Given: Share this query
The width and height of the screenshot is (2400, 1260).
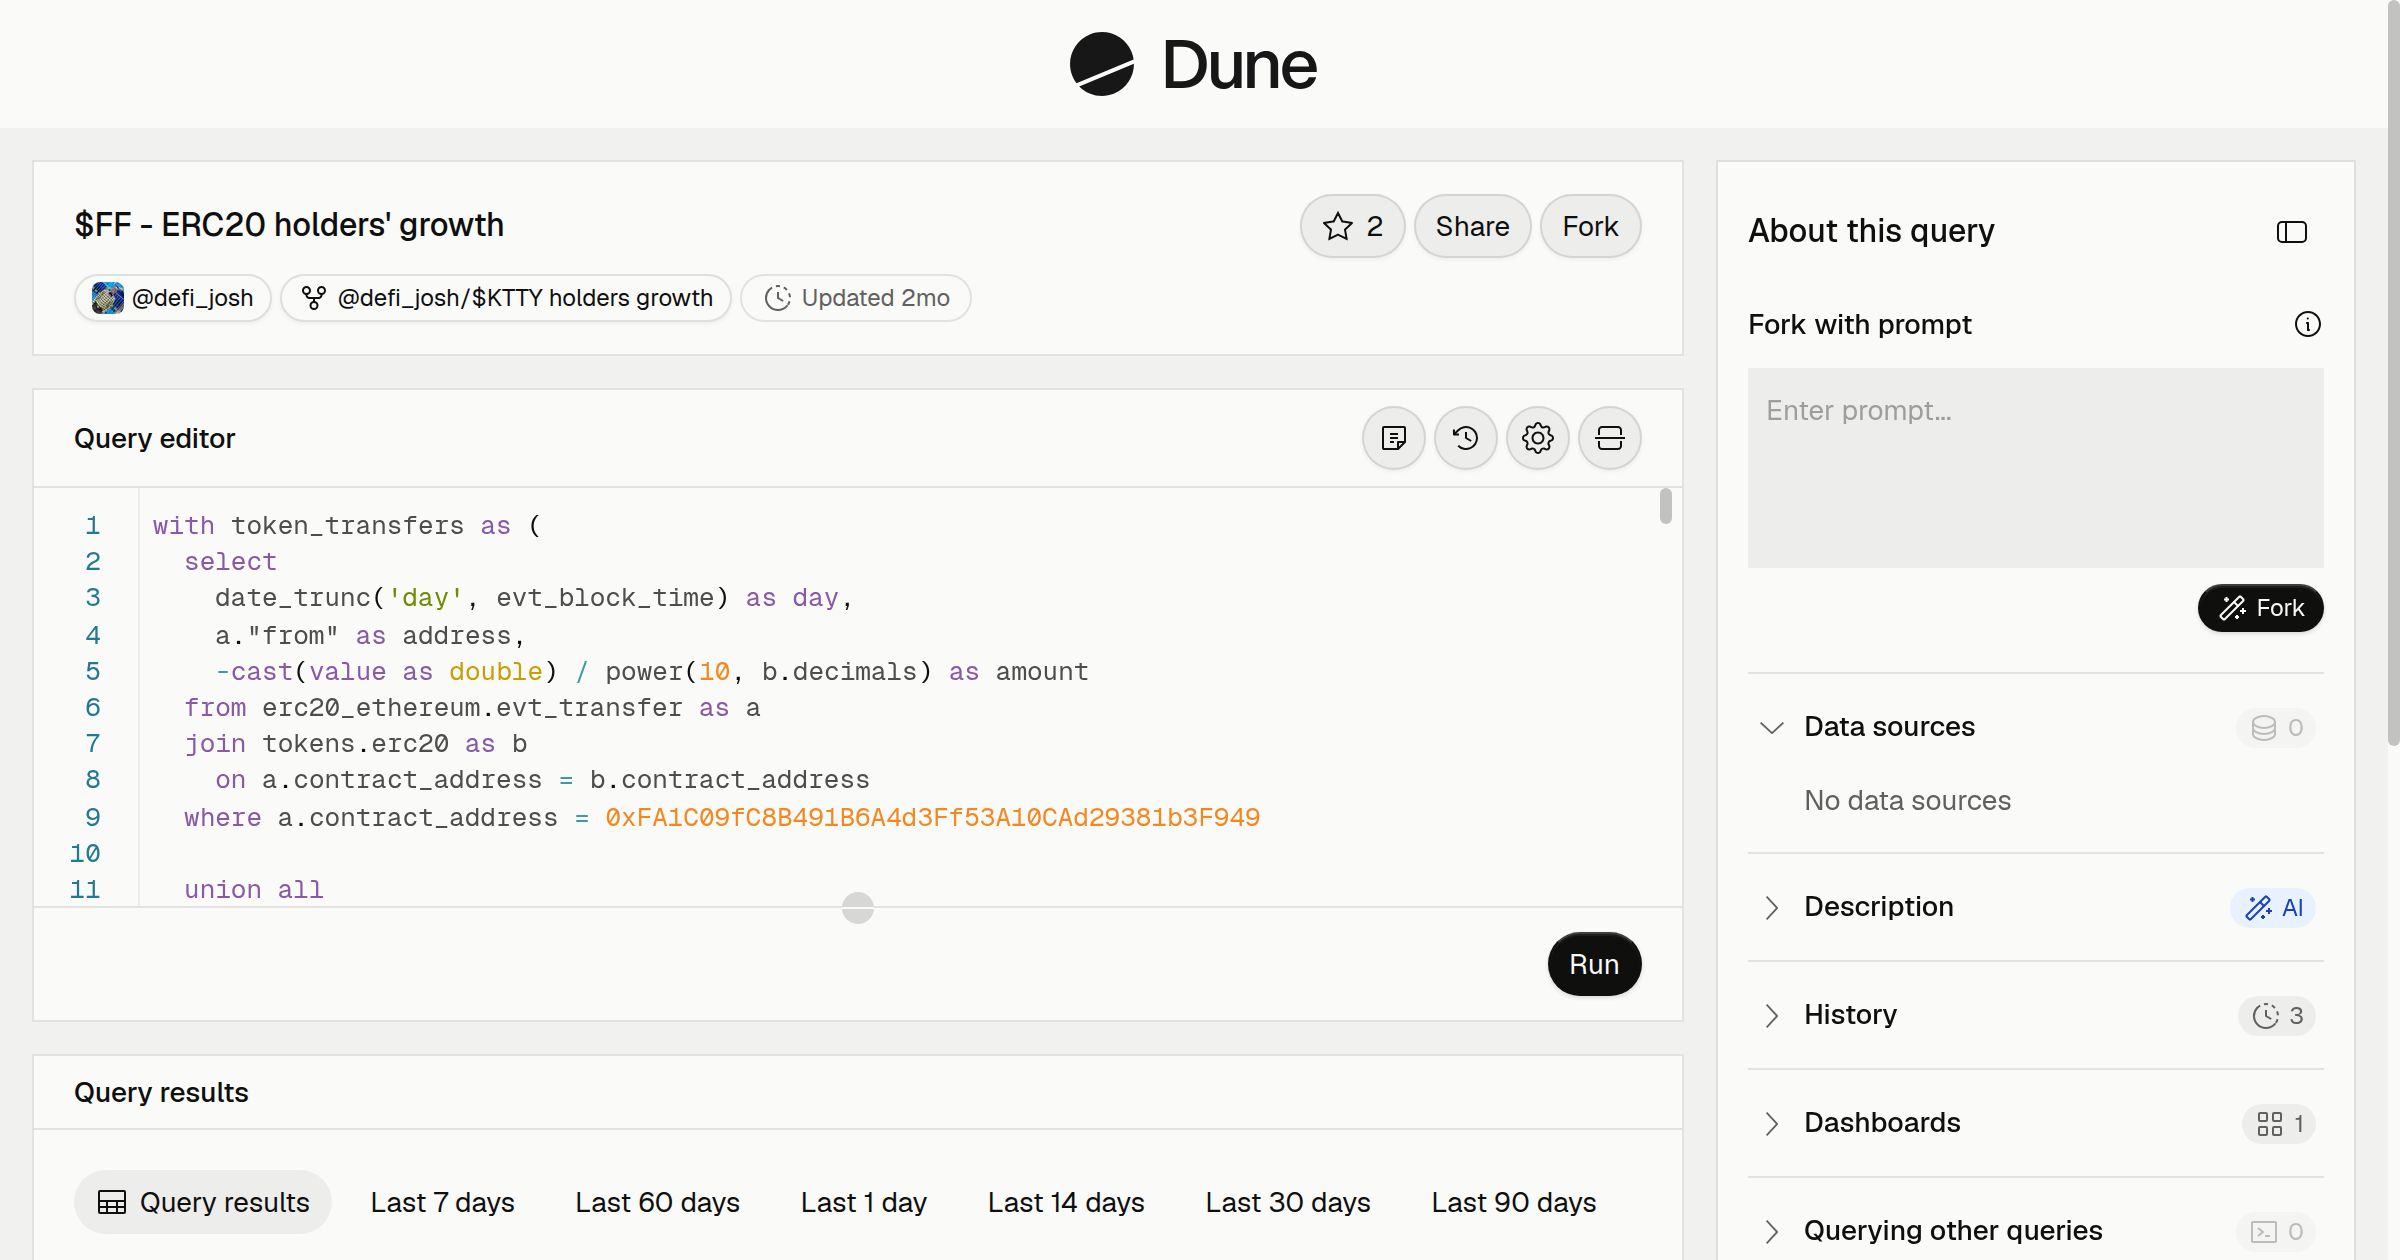Looking at the screenshot, I should [x=1472, y=226].
